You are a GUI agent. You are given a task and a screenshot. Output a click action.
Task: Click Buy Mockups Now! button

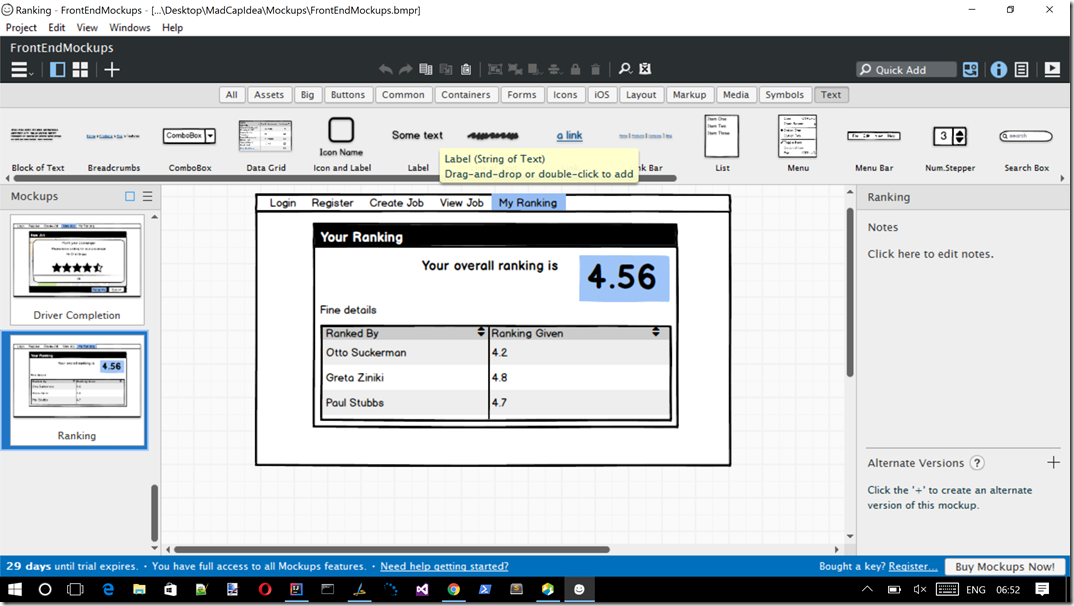(x=1005, y=566)
